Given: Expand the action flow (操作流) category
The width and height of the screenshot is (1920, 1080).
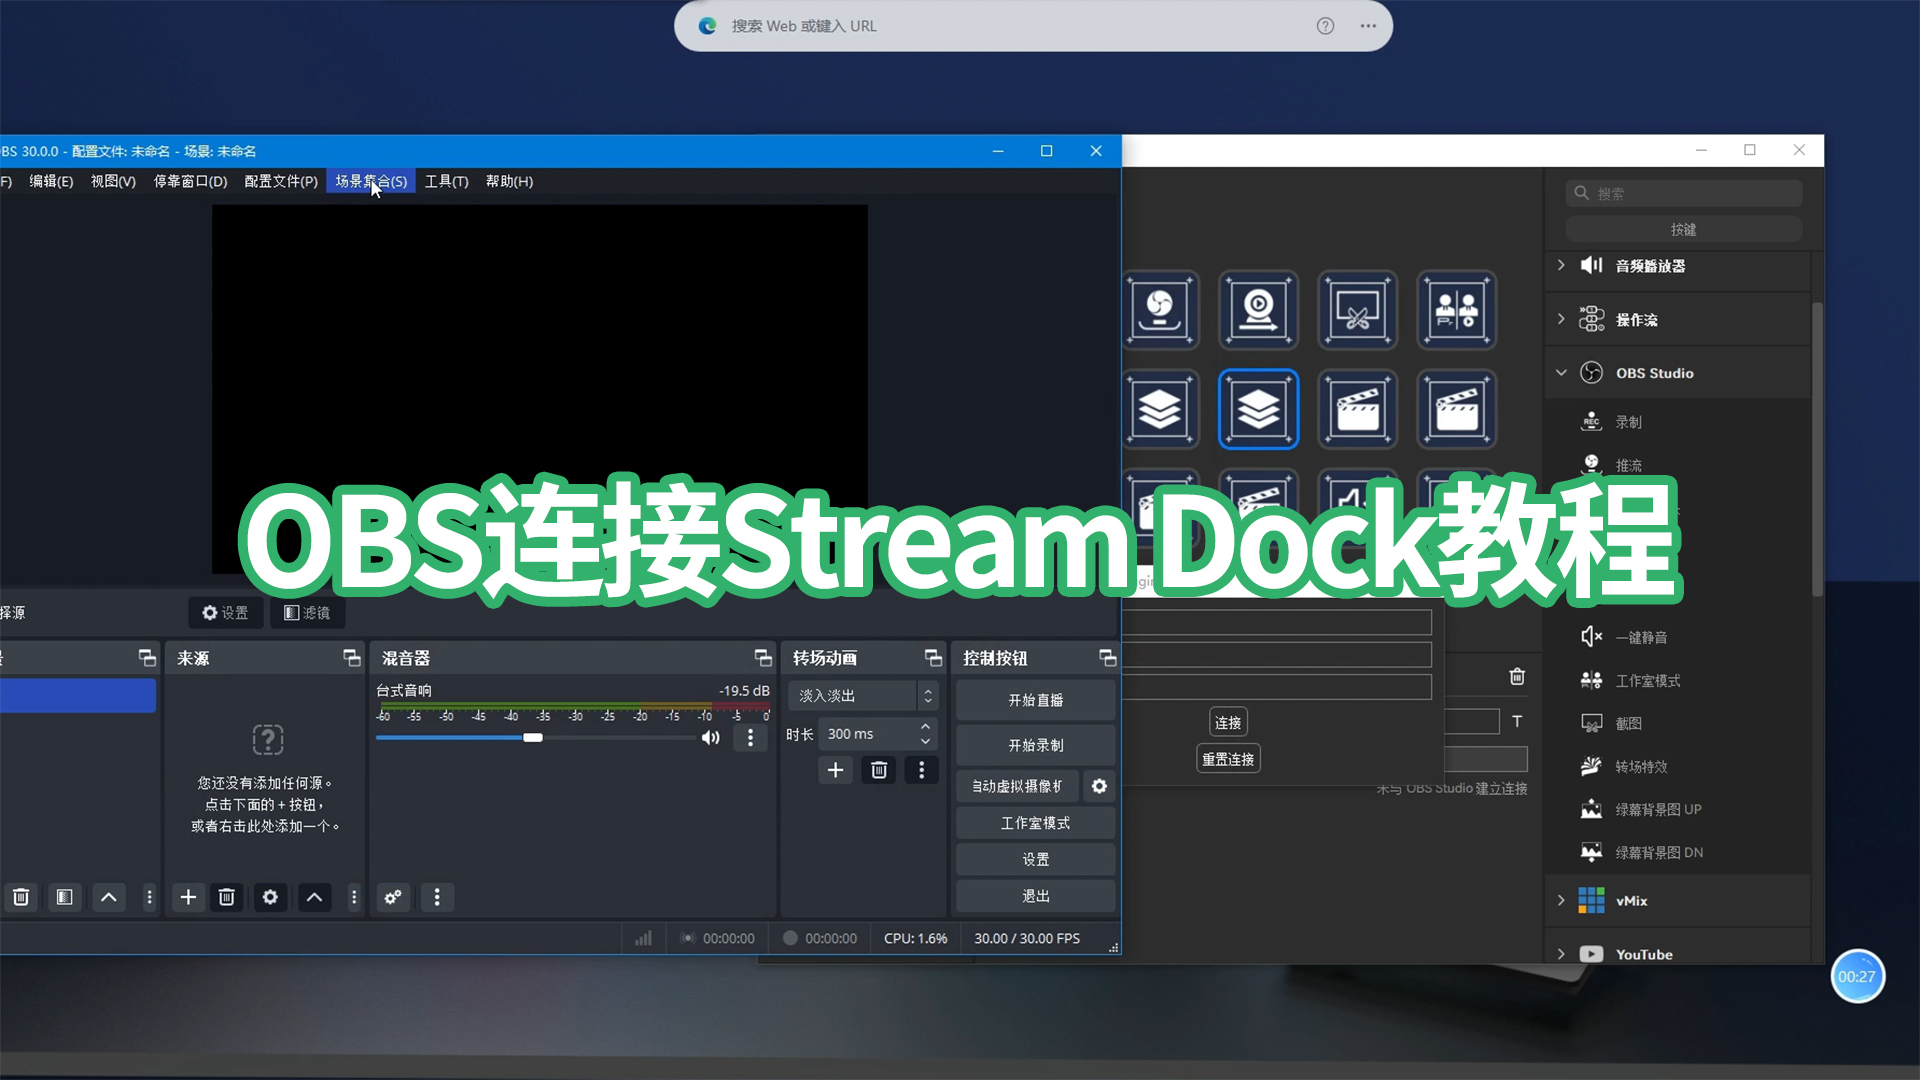Looking at the screenshot, I should 1561,319.
